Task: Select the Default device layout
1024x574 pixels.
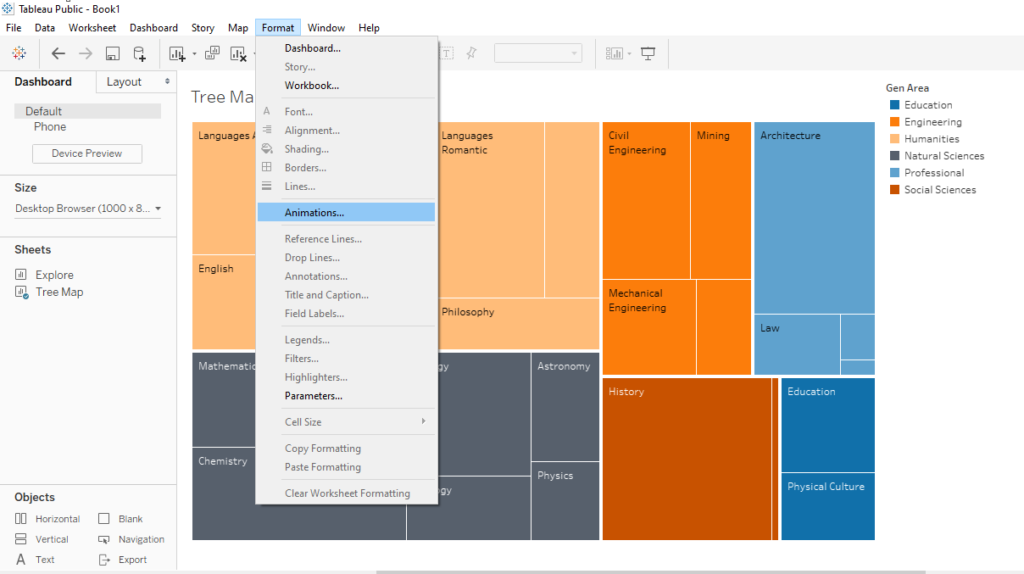Action: 88,111
